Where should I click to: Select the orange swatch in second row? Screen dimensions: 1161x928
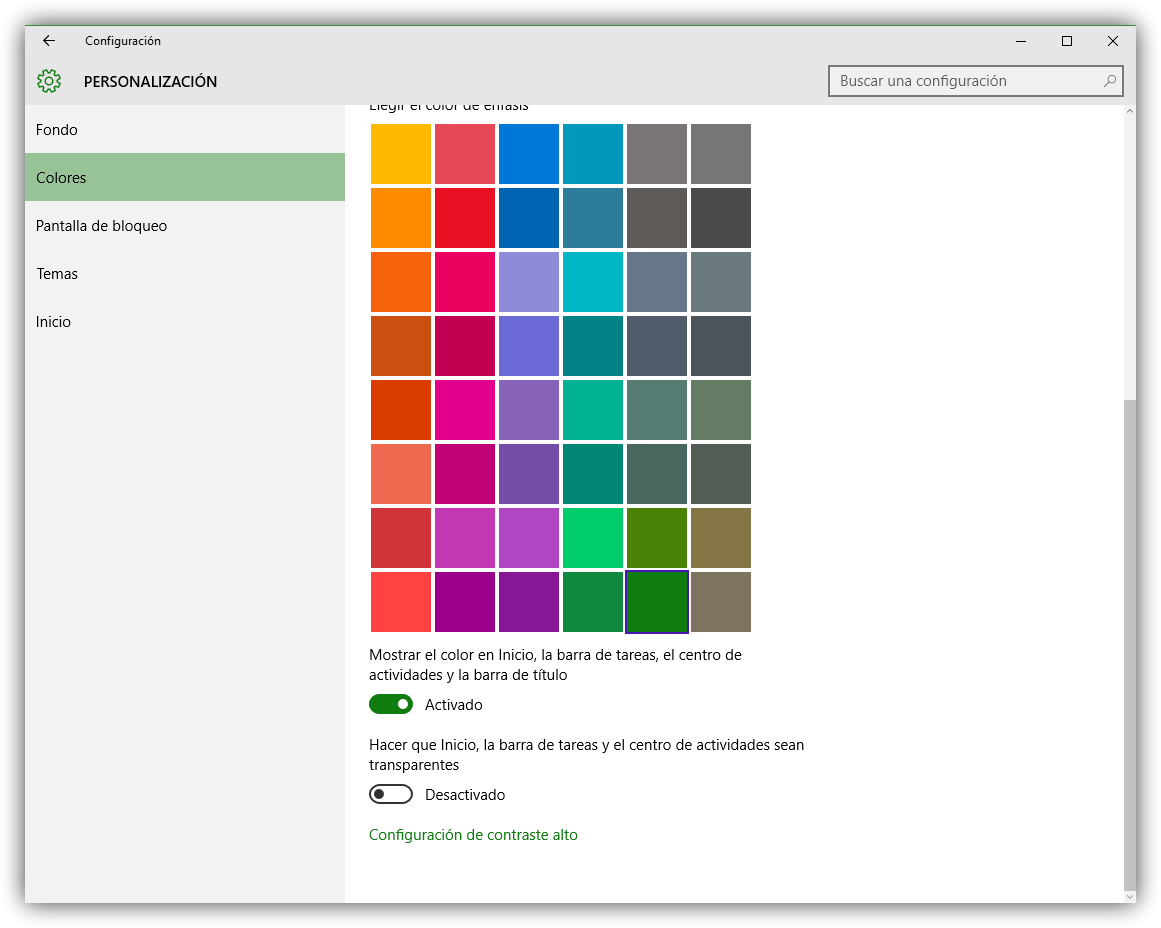pyautogui.click(x=401, y=218)
